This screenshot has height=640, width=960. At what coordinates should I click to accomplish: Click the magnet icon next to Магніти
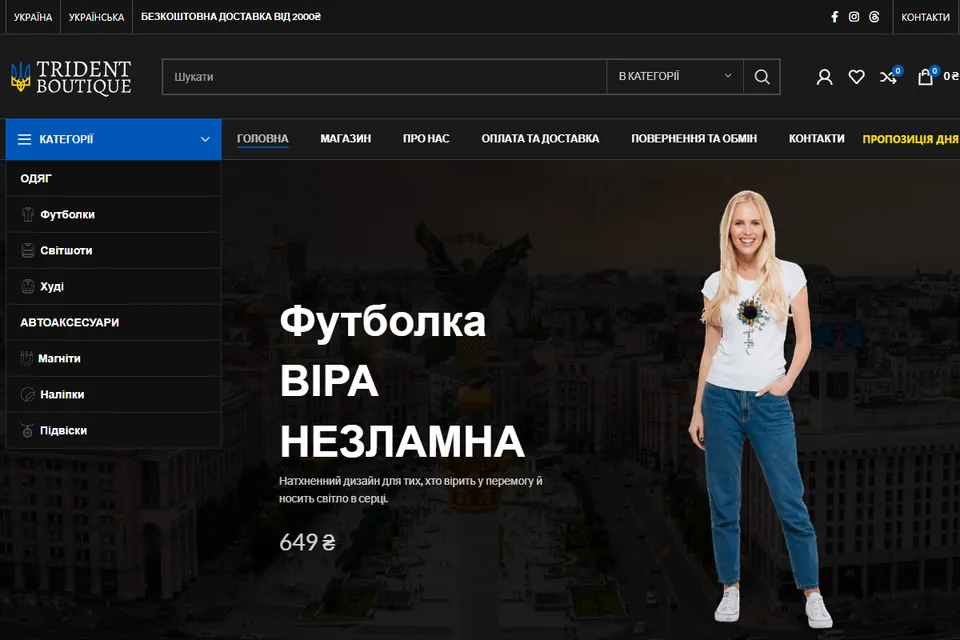pos(26,358)
